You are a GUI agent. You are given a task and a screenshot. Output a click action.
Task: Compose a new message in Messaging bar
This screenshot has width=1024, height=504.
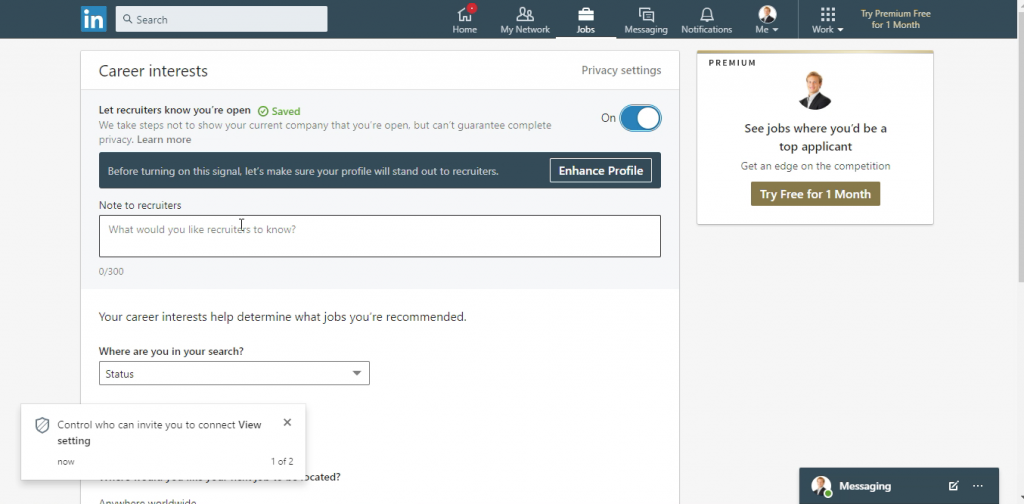pos(953,486)
